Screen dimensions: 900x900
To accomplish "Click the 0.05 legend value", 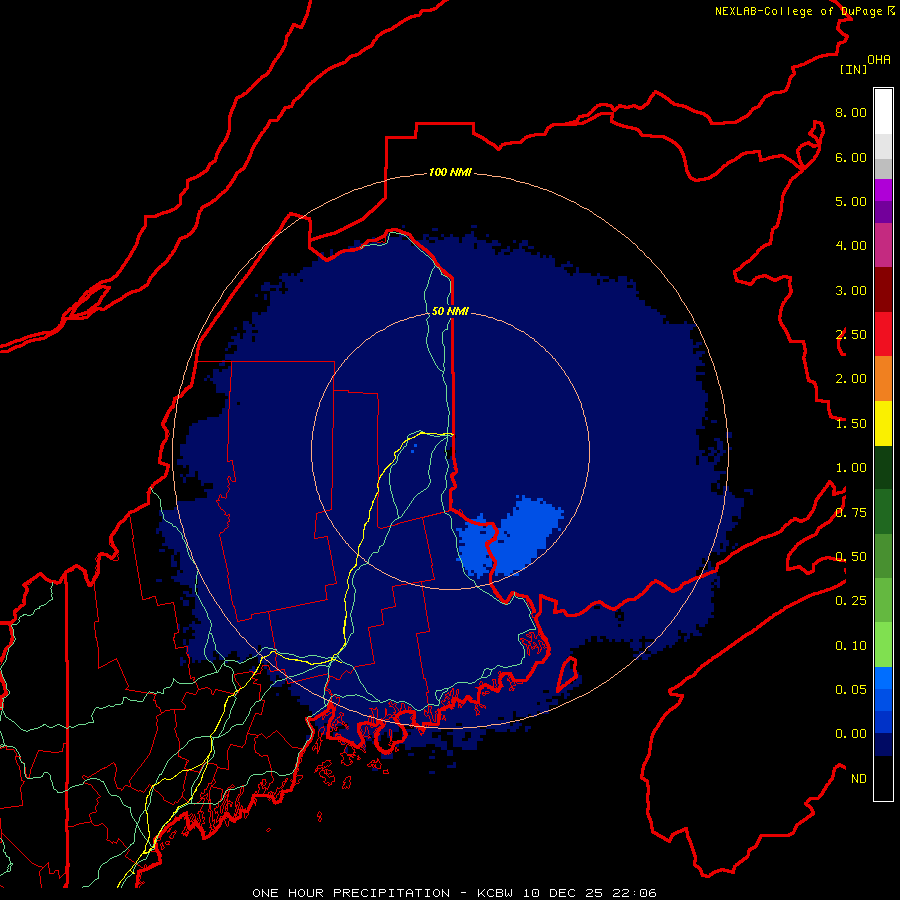I will click(x=851, y=690).
